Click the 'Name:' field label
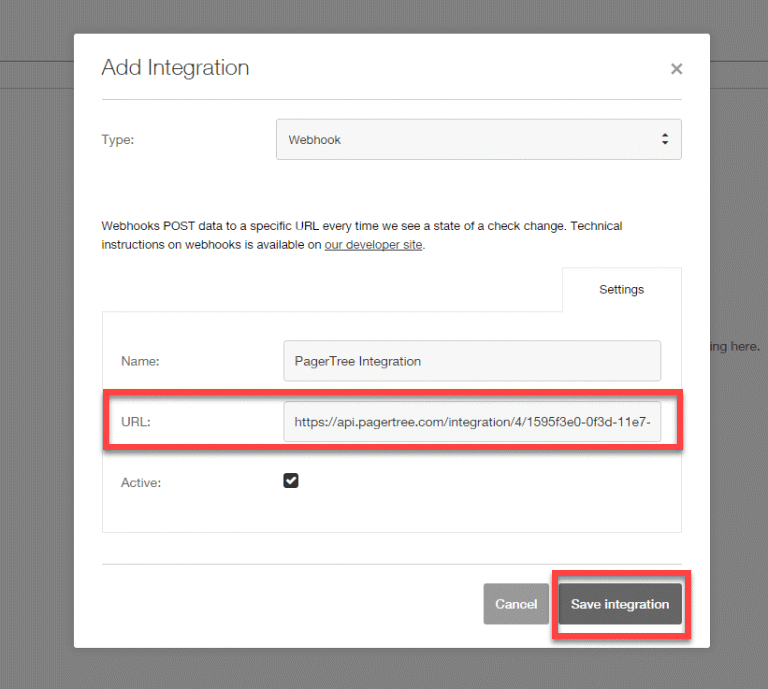768x689 pixels. tap(139, 361)
